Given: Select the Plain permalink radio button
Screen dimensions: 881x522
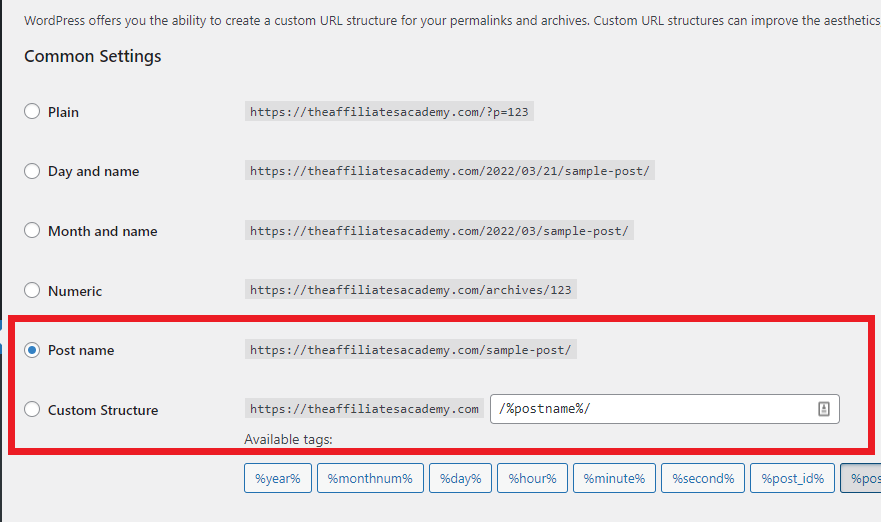Looking at the screenshot, I should pos(32,112).
